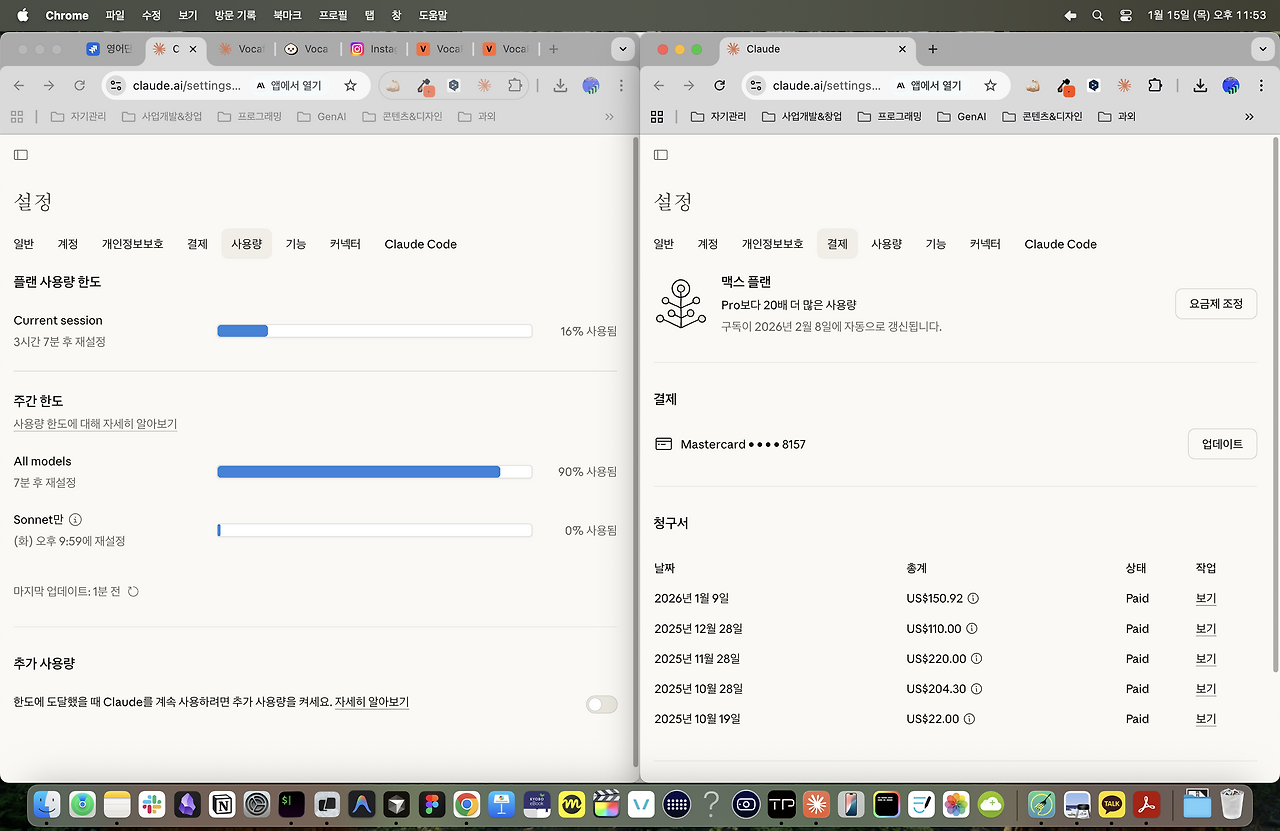Expand the tab search dropdown in right Chrome window
The height and width of the screenshot is (831, 1280).
(x=1261, y=49)
